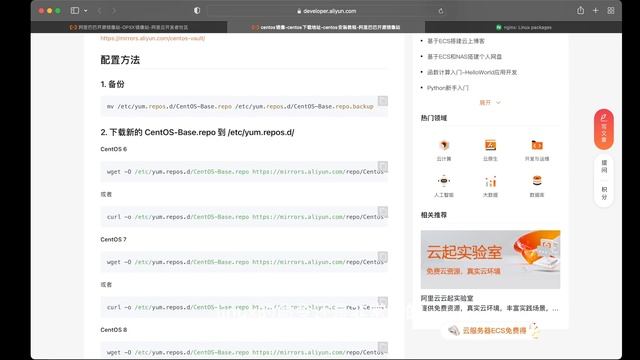Screen dimensions: 640x360
Task: Copy the CentOS 8 wget command
Action: point(382,347)
